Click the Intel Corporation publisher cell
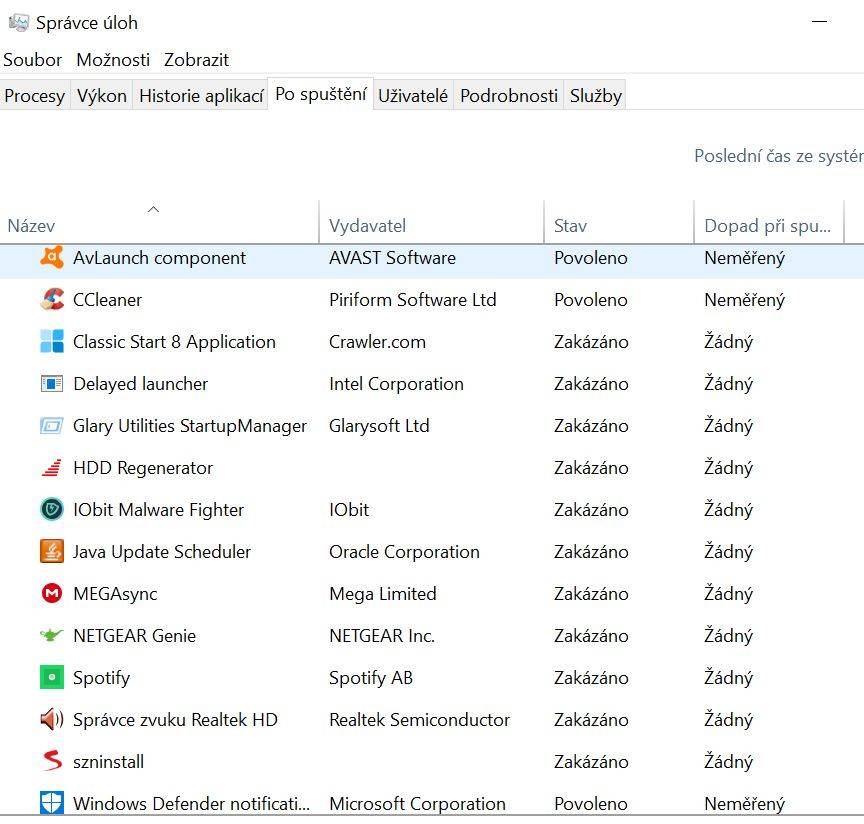 click(x=396, y=384)
